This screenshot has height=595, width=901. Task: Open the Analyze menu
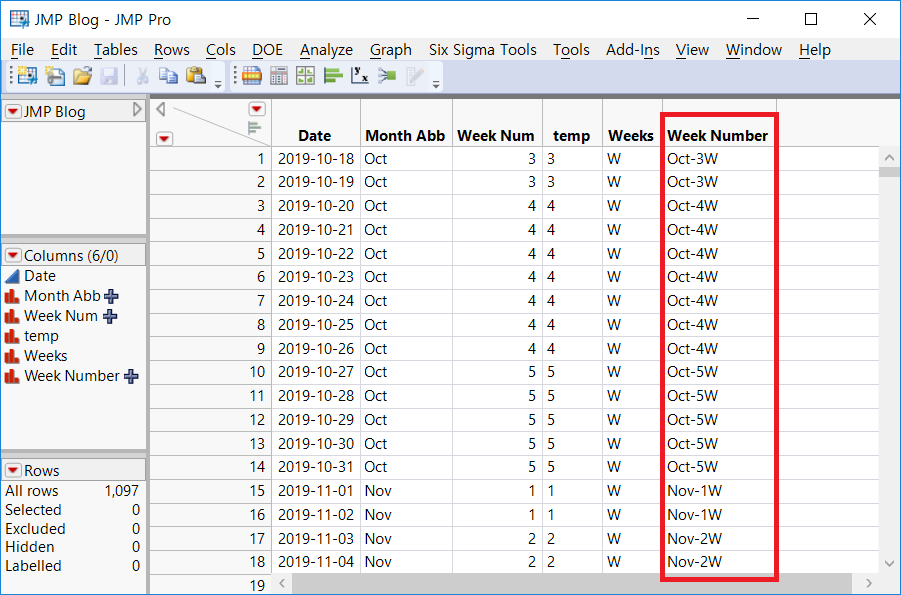click(326, 49)
